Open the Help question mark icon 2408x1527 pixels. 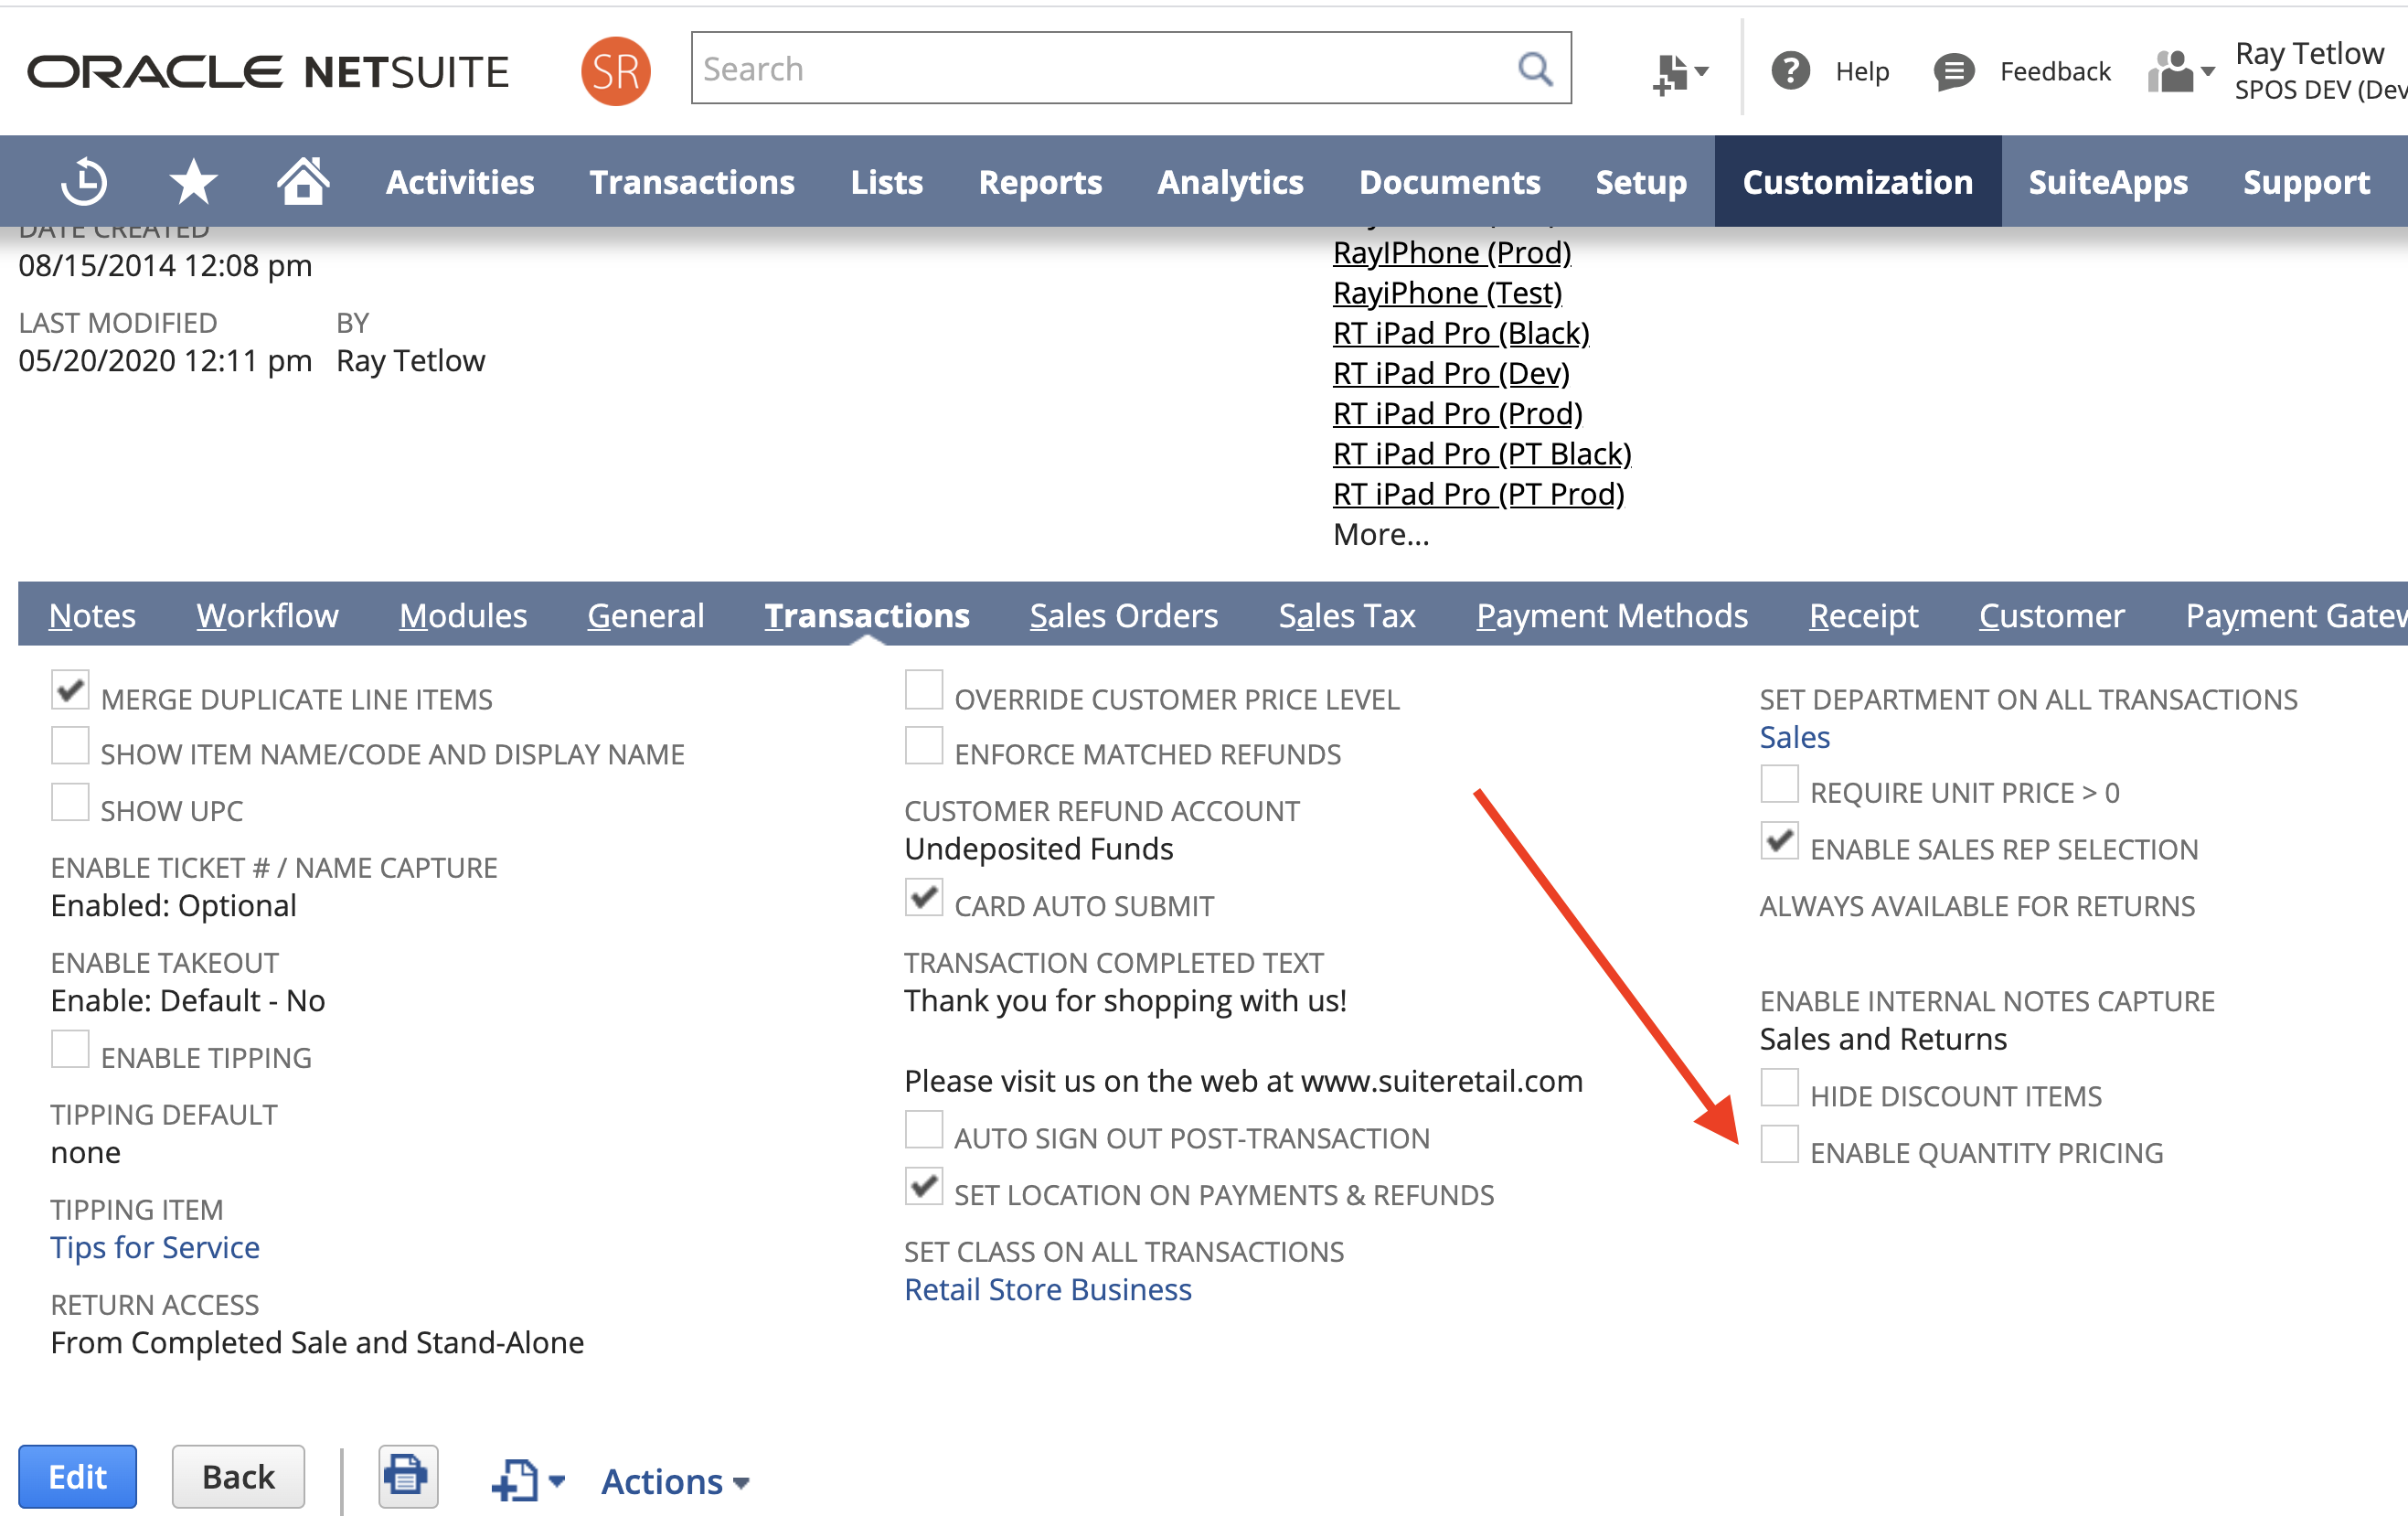tap(1790, 71)
